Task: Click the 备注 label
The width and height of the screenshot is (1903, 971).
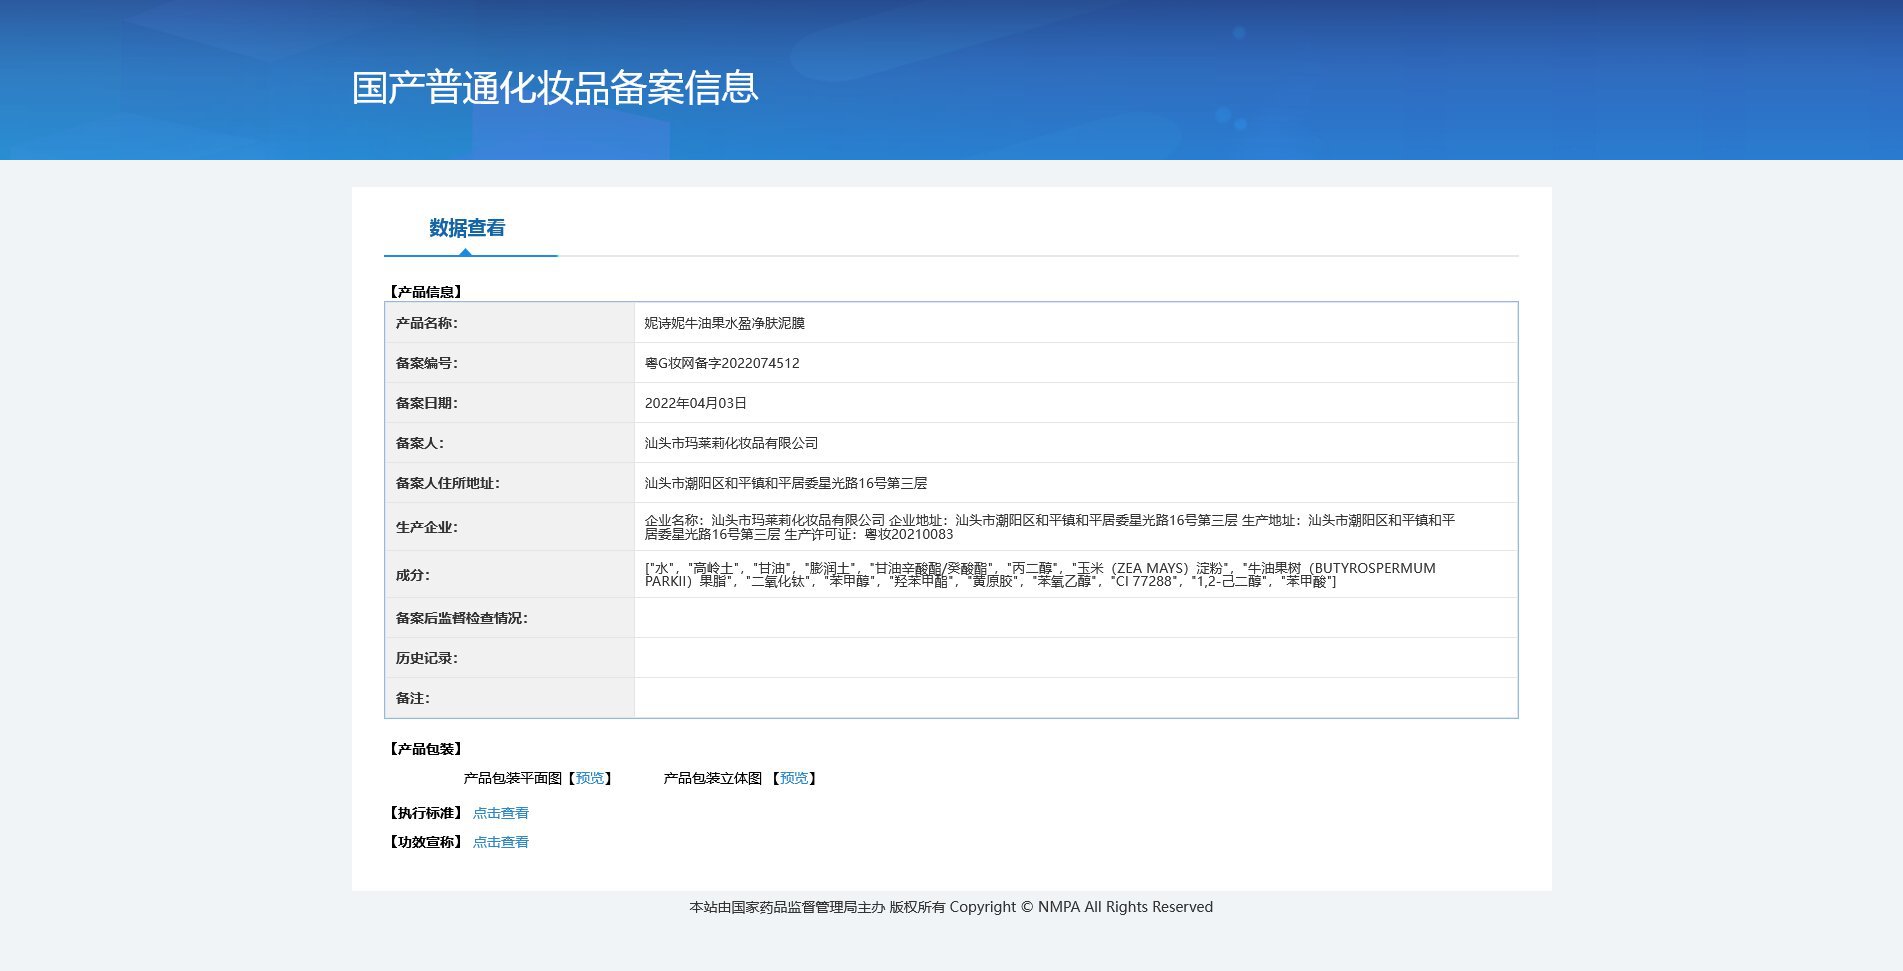Action: pos(413,698)
